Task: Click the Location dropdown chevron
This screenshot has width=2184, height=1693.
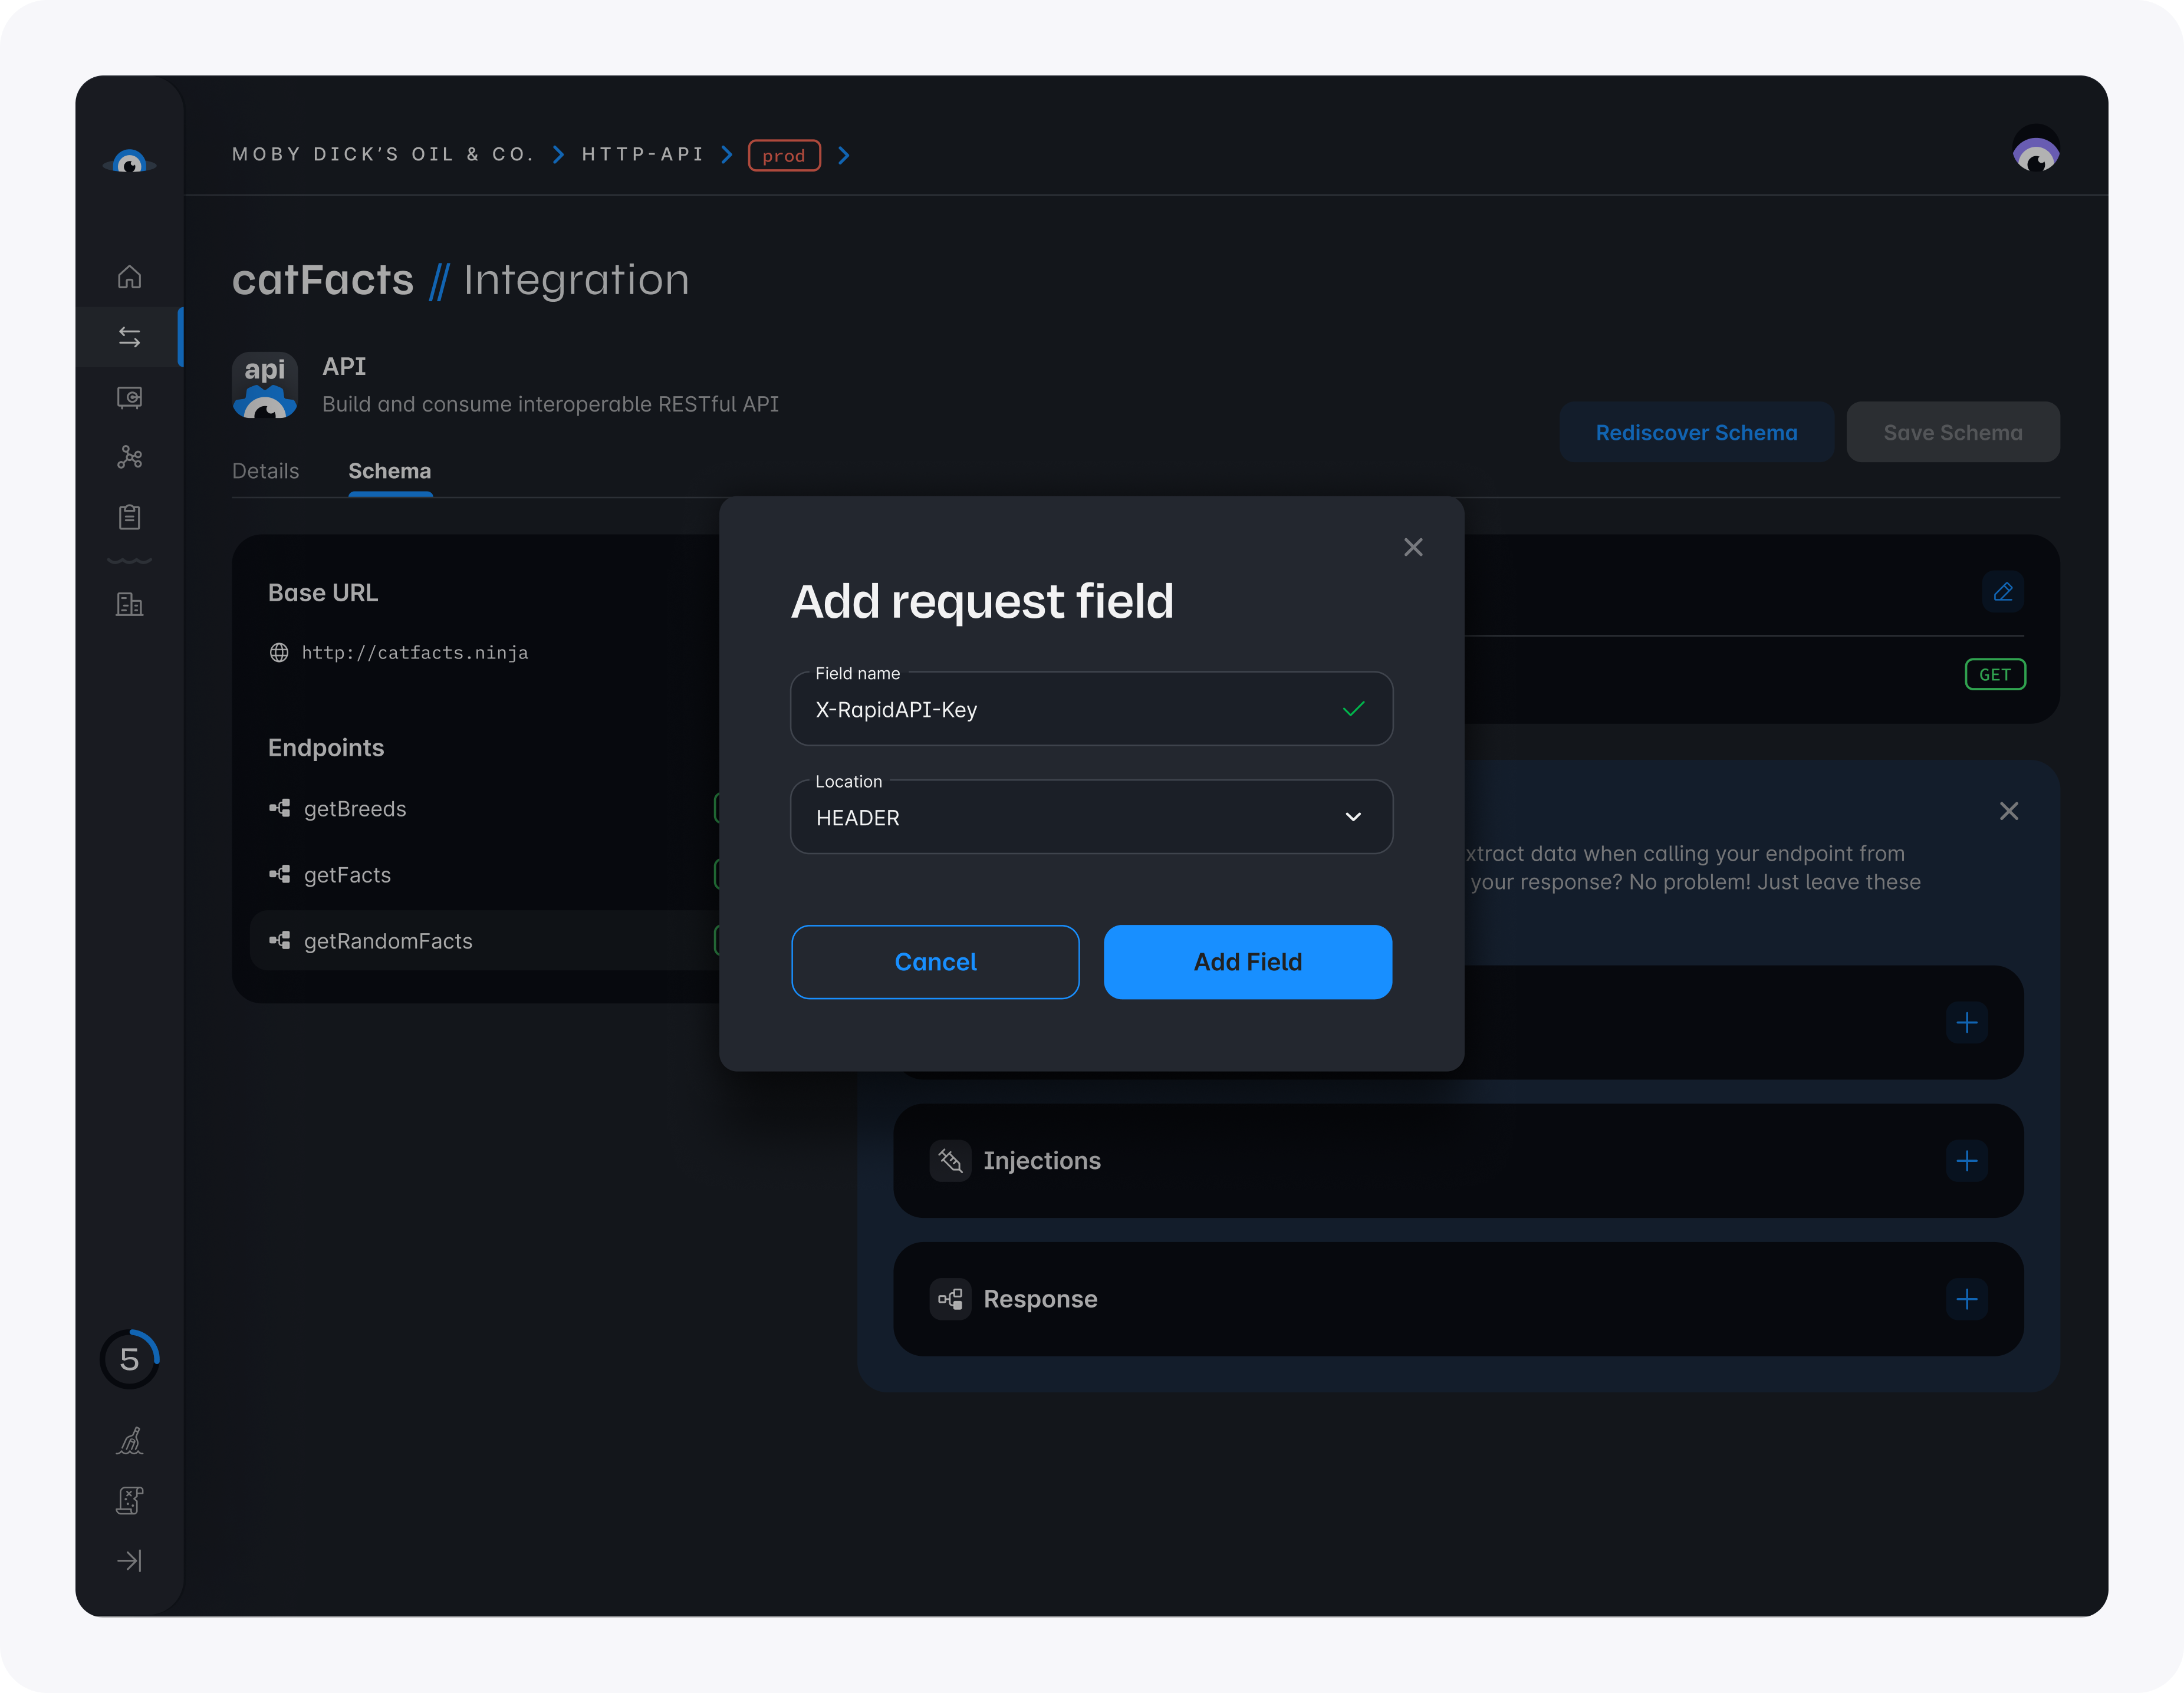Action: pyautogui.click(x=1353, y=817)
